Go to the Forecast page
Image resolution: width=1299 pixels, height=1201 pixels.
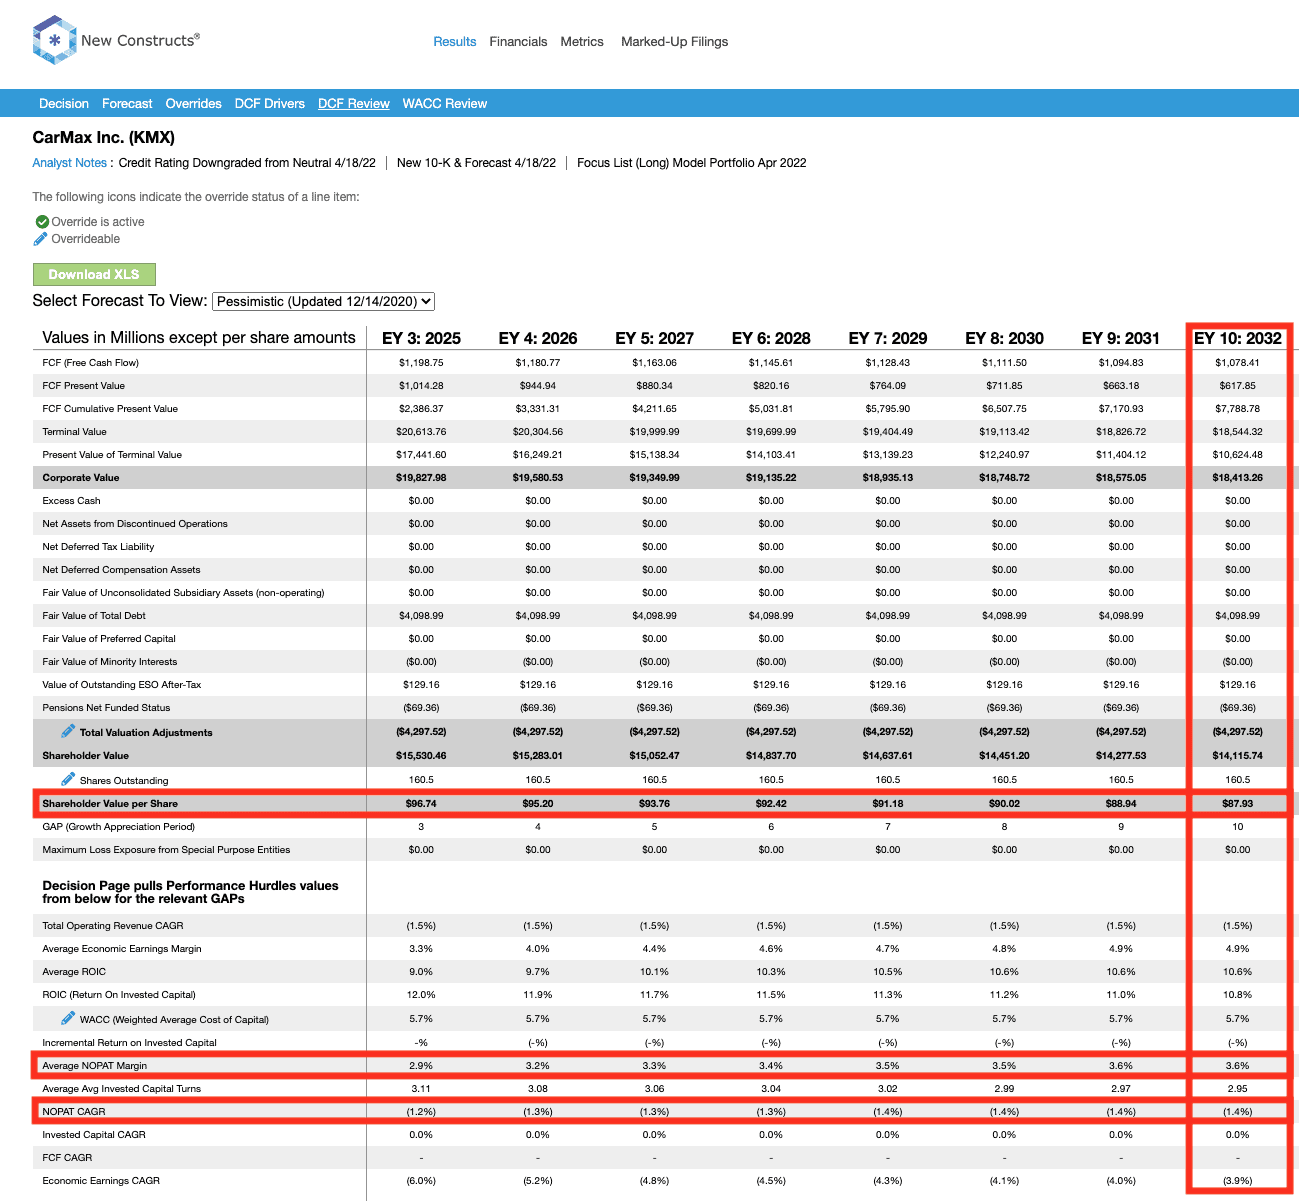127,104
